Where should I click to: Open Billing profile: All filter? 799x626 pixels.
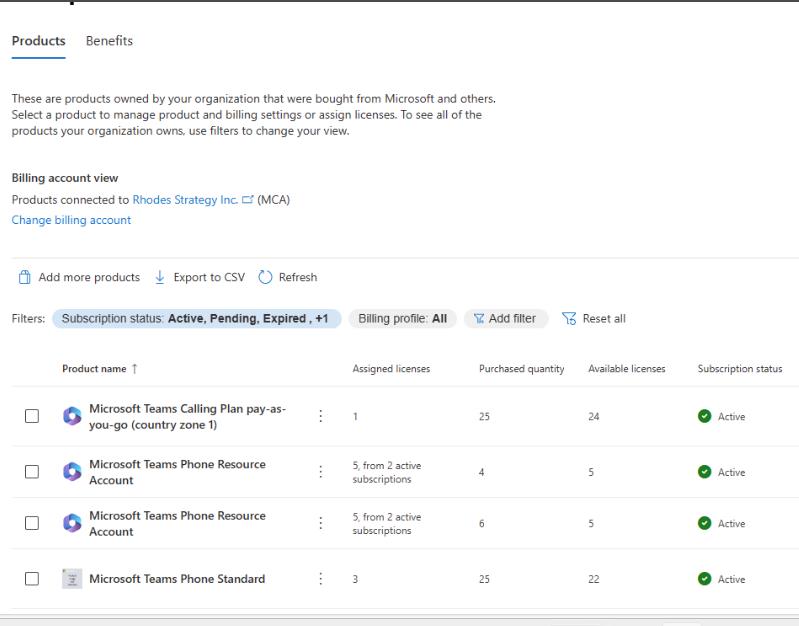click(x=403, y=319)
